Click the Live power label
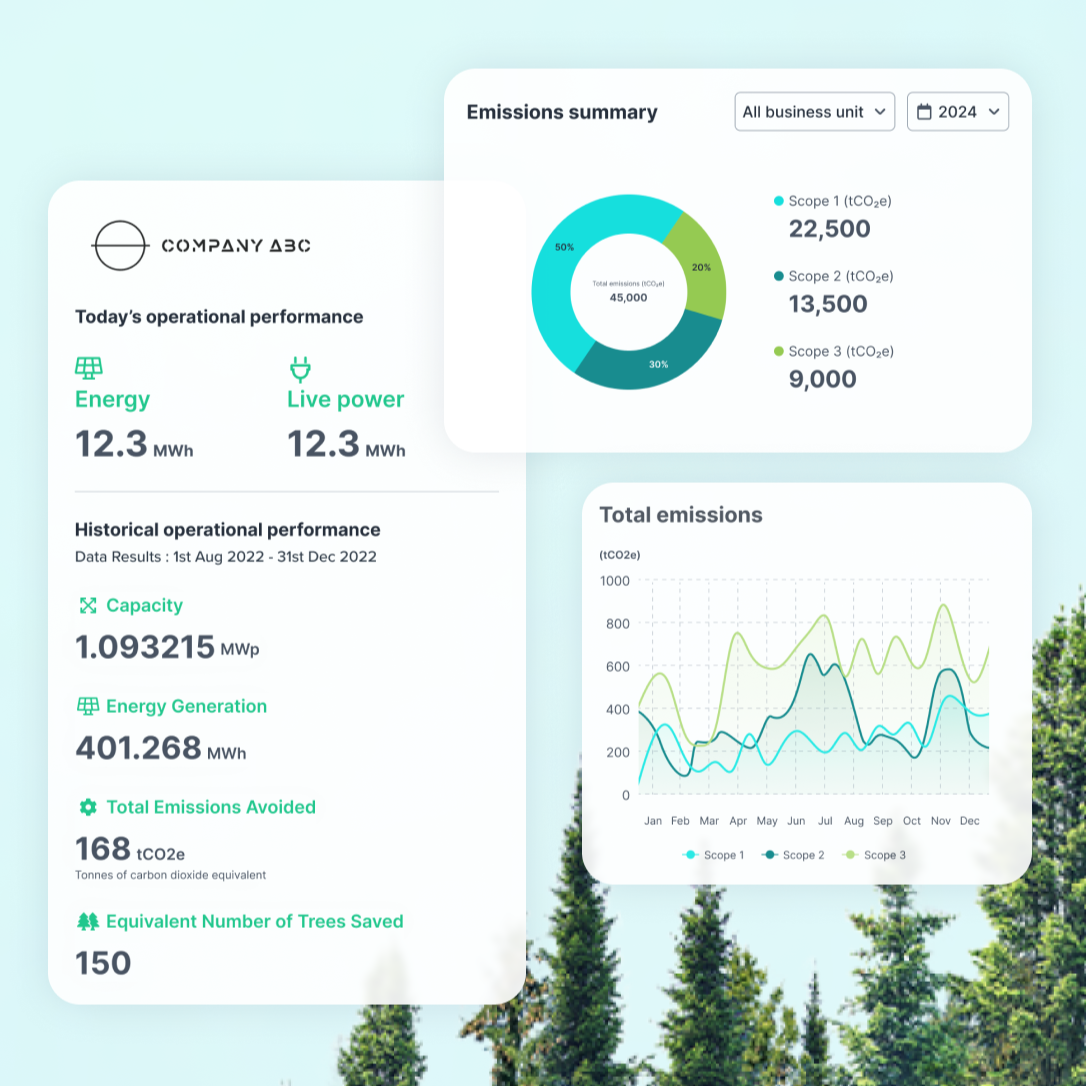Viewport: 1086px width, 1086px height. pyautogui.click(x=346, y=399)
